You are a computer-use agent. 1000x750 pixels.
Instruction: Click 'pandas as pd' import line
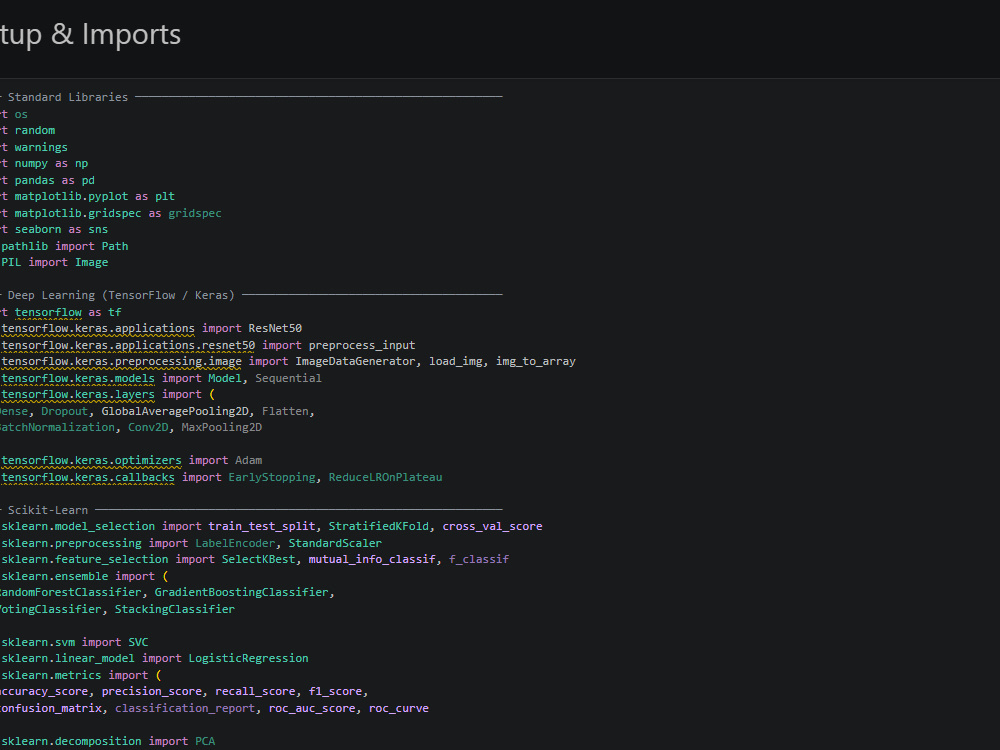55,180
